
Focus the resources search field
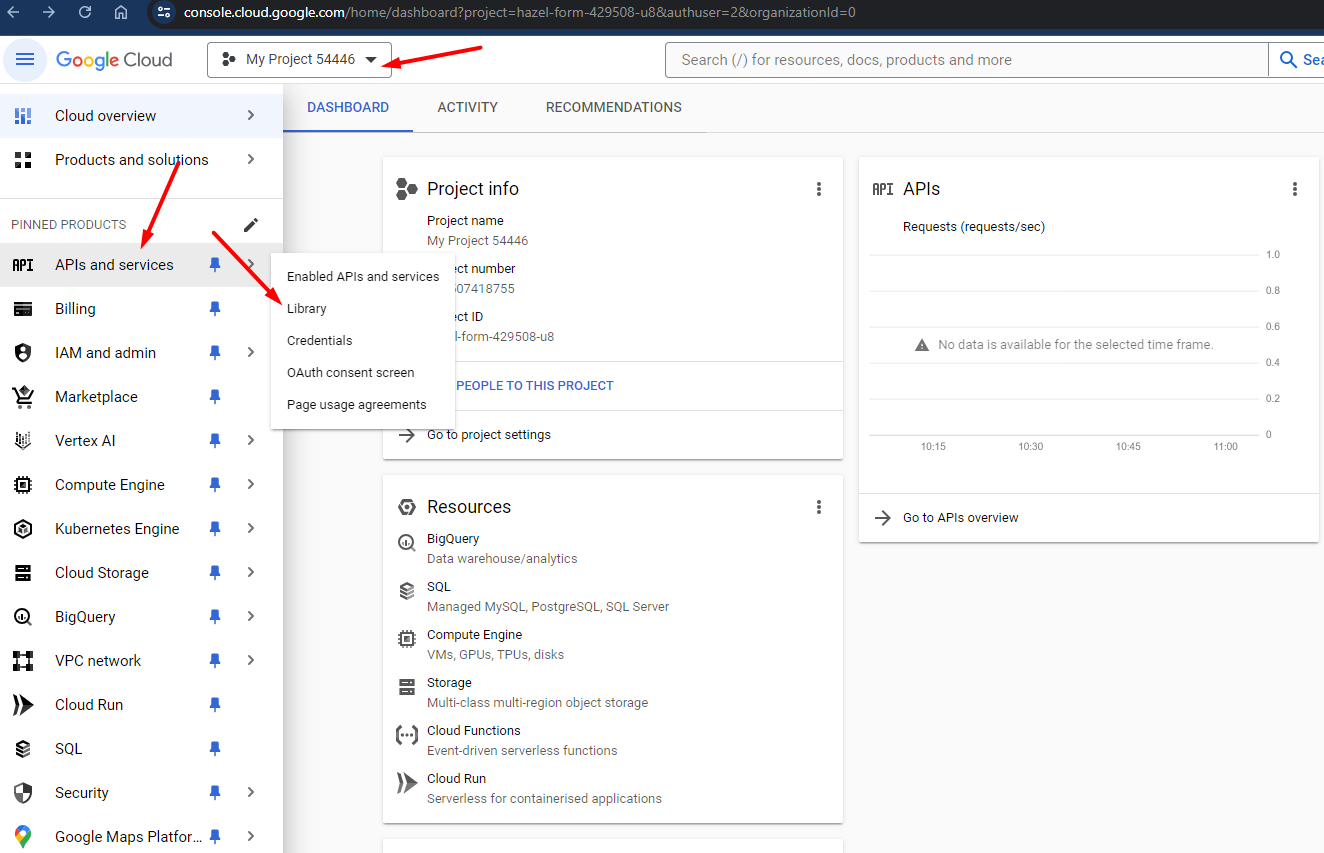pyautogui.click(x=966, y=60)
